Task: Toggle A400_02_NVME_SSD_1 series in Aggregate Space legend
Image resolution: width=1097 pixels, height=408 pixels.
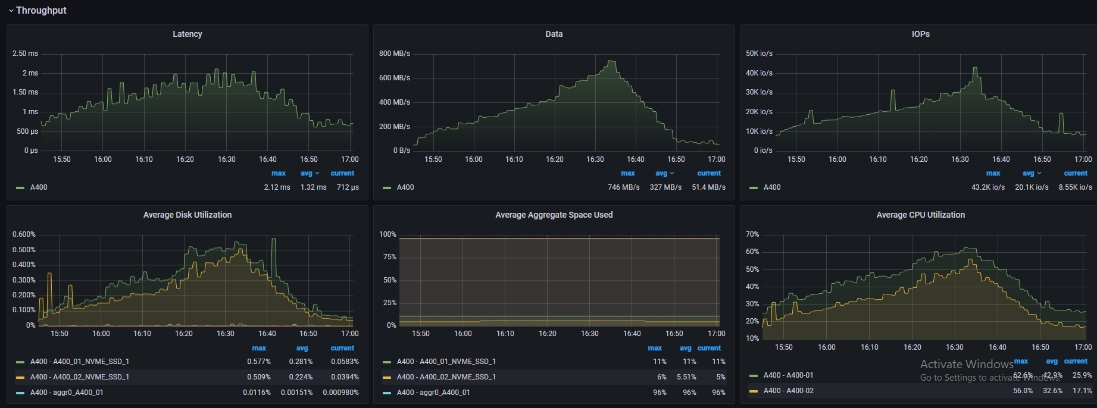Action: pos(446,377)
